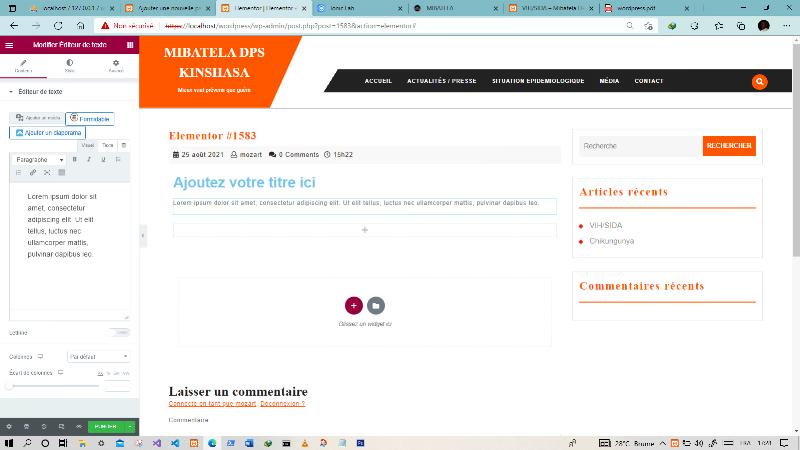
Task: Click the browser home button
Action: (x=81, y=26)
